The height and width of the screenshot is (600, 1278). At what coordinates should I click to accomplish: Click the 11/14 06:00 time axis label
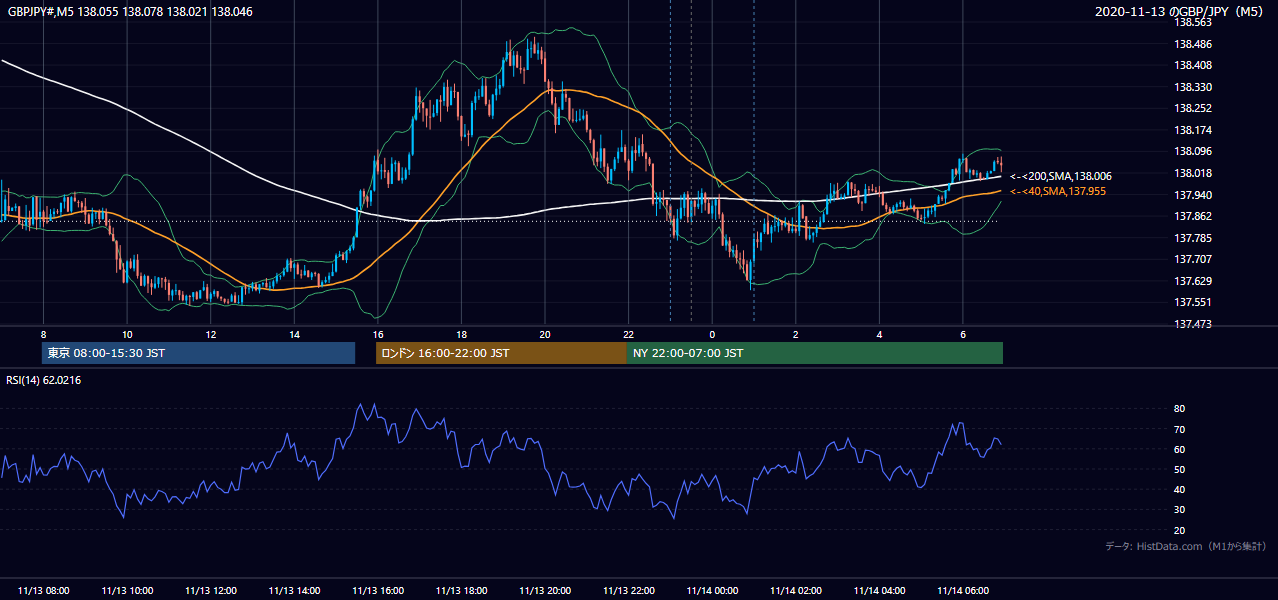click(963, 591)
